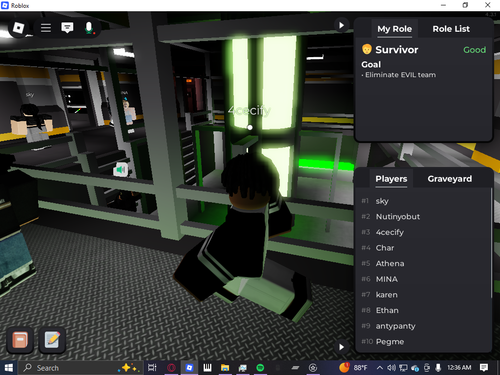Screen dimensions: 500x375
Task: Open the network icon in tray
Action: point(403,368)
